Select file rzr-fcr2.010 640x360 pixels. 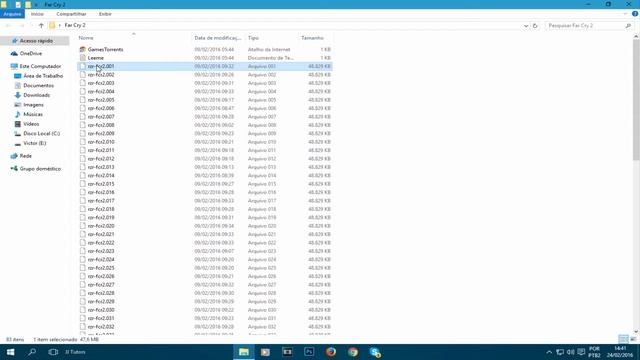pyautogui.click(x=101, y=142)
